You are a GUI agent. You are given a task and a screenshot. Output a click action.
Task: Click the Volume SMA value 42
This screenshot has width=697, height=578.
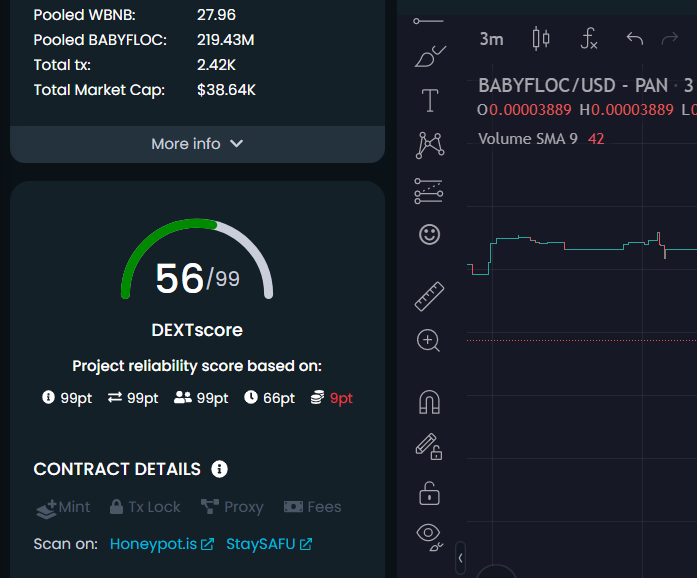point(596,139)
